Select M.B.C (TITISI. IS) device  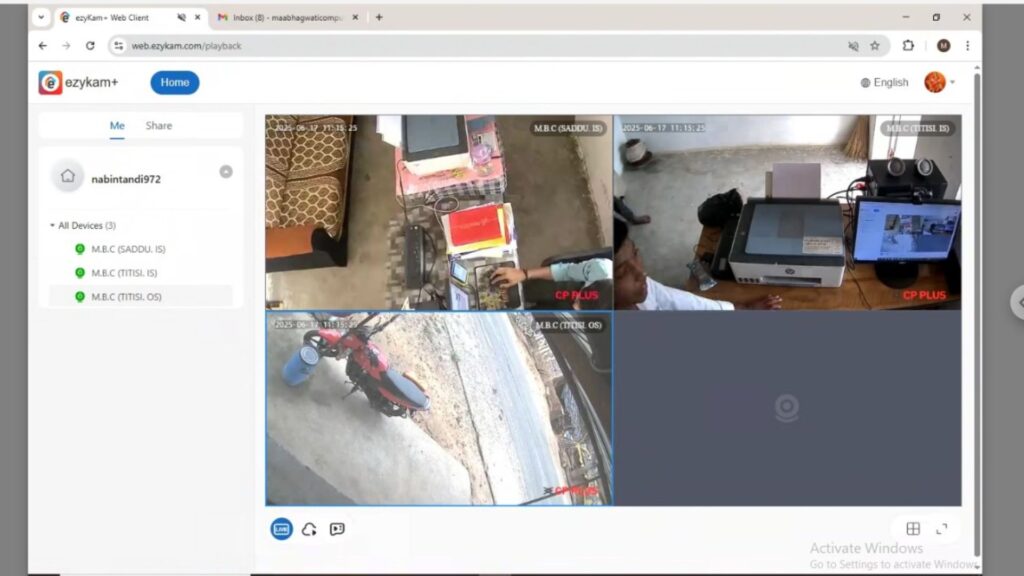pyautogui.click(x=124, y=273)
